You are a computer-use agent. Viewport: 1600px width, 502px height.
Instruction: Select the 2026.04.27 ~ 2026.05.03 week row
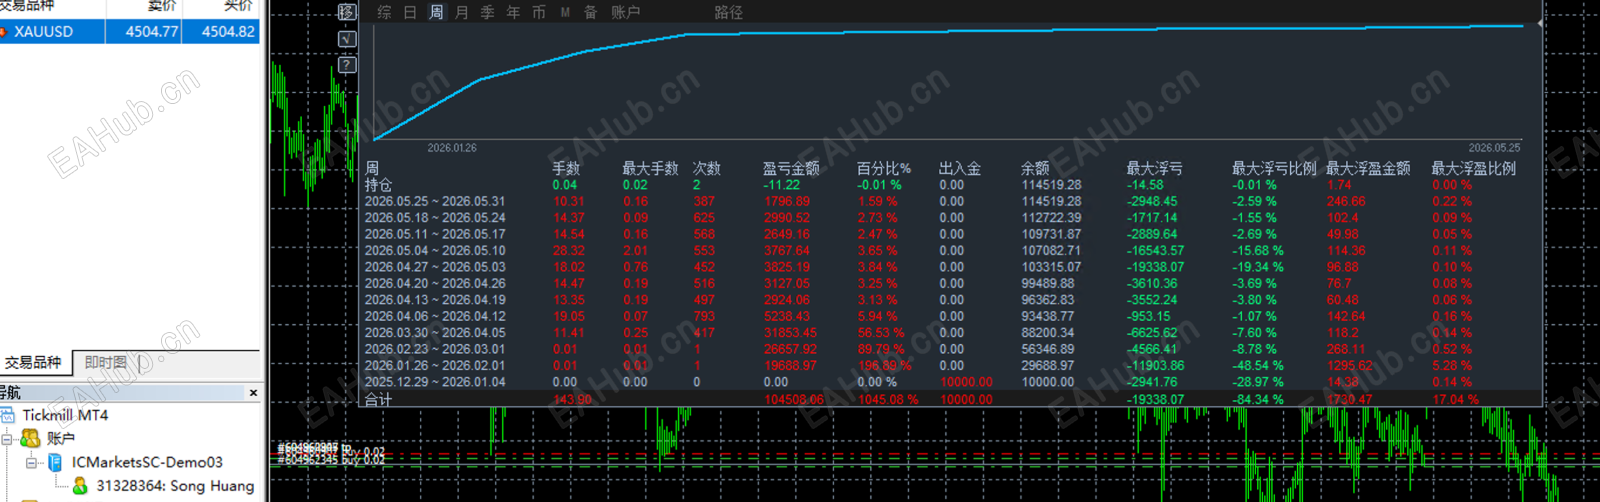pyautogui.click(x=950, y=267)
